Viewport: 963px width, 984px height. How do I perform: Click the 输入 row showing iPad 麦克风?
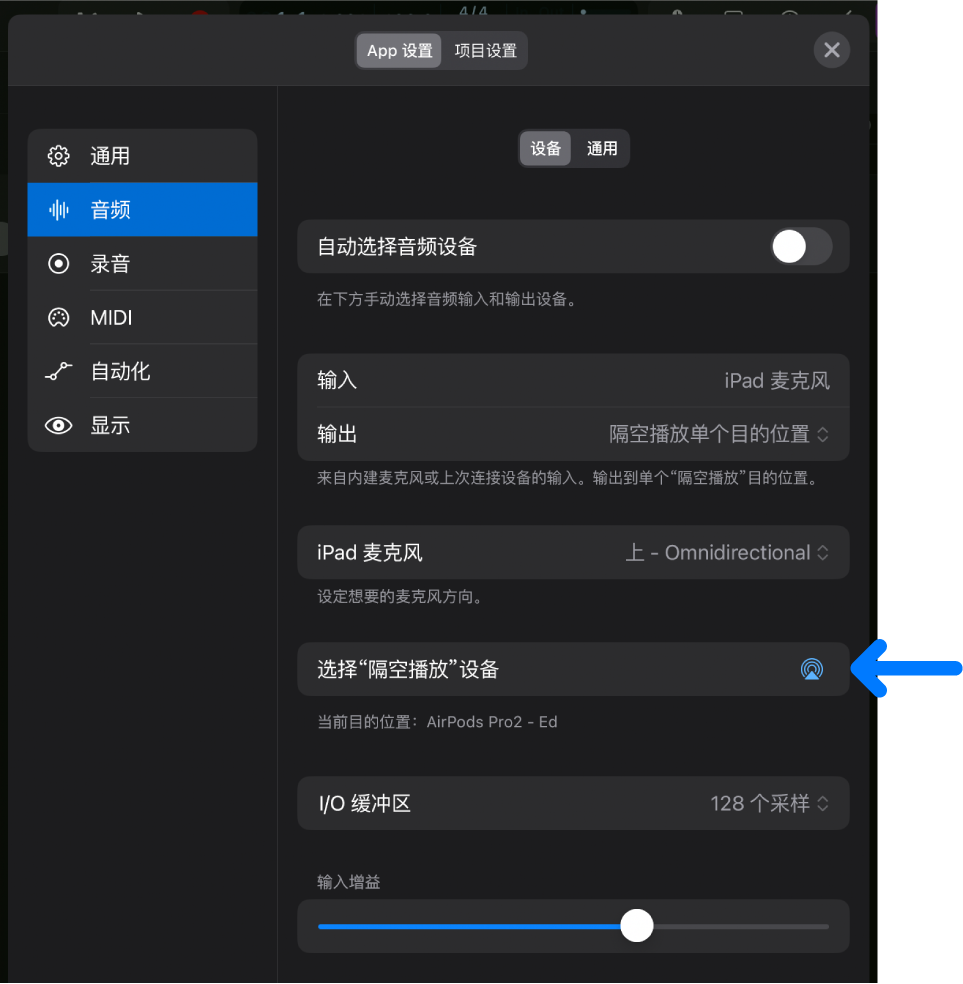(x=573, y=380)
